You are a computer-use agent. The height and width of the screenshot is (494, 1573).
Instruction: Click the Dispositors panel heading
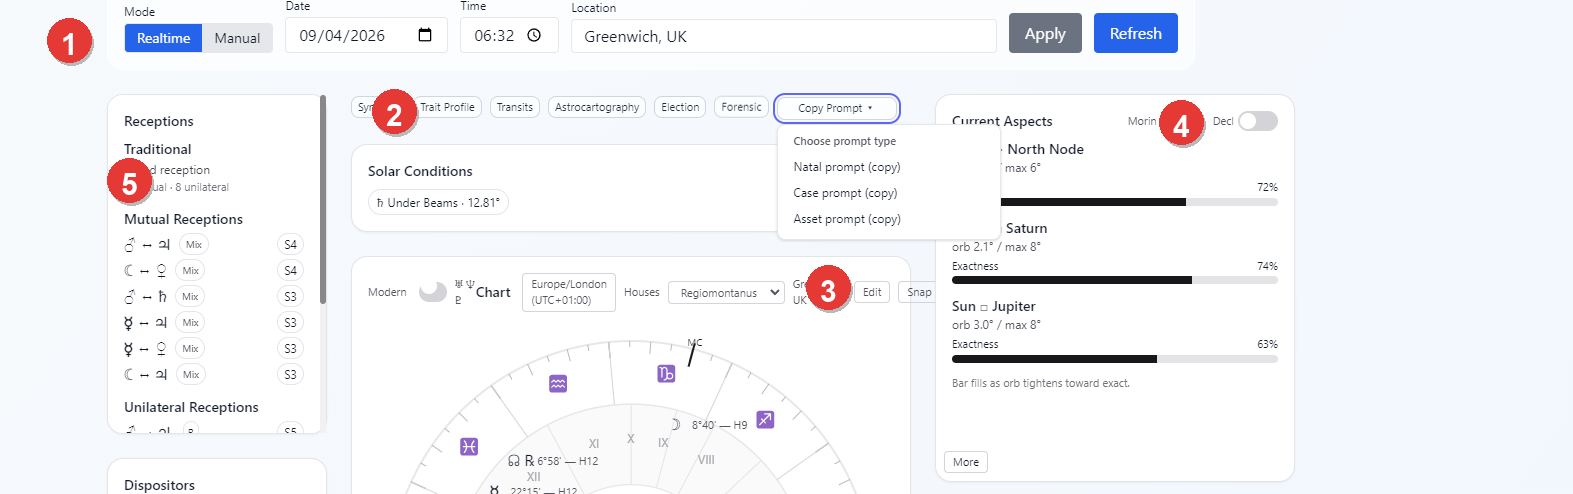[x=159, y=485]
